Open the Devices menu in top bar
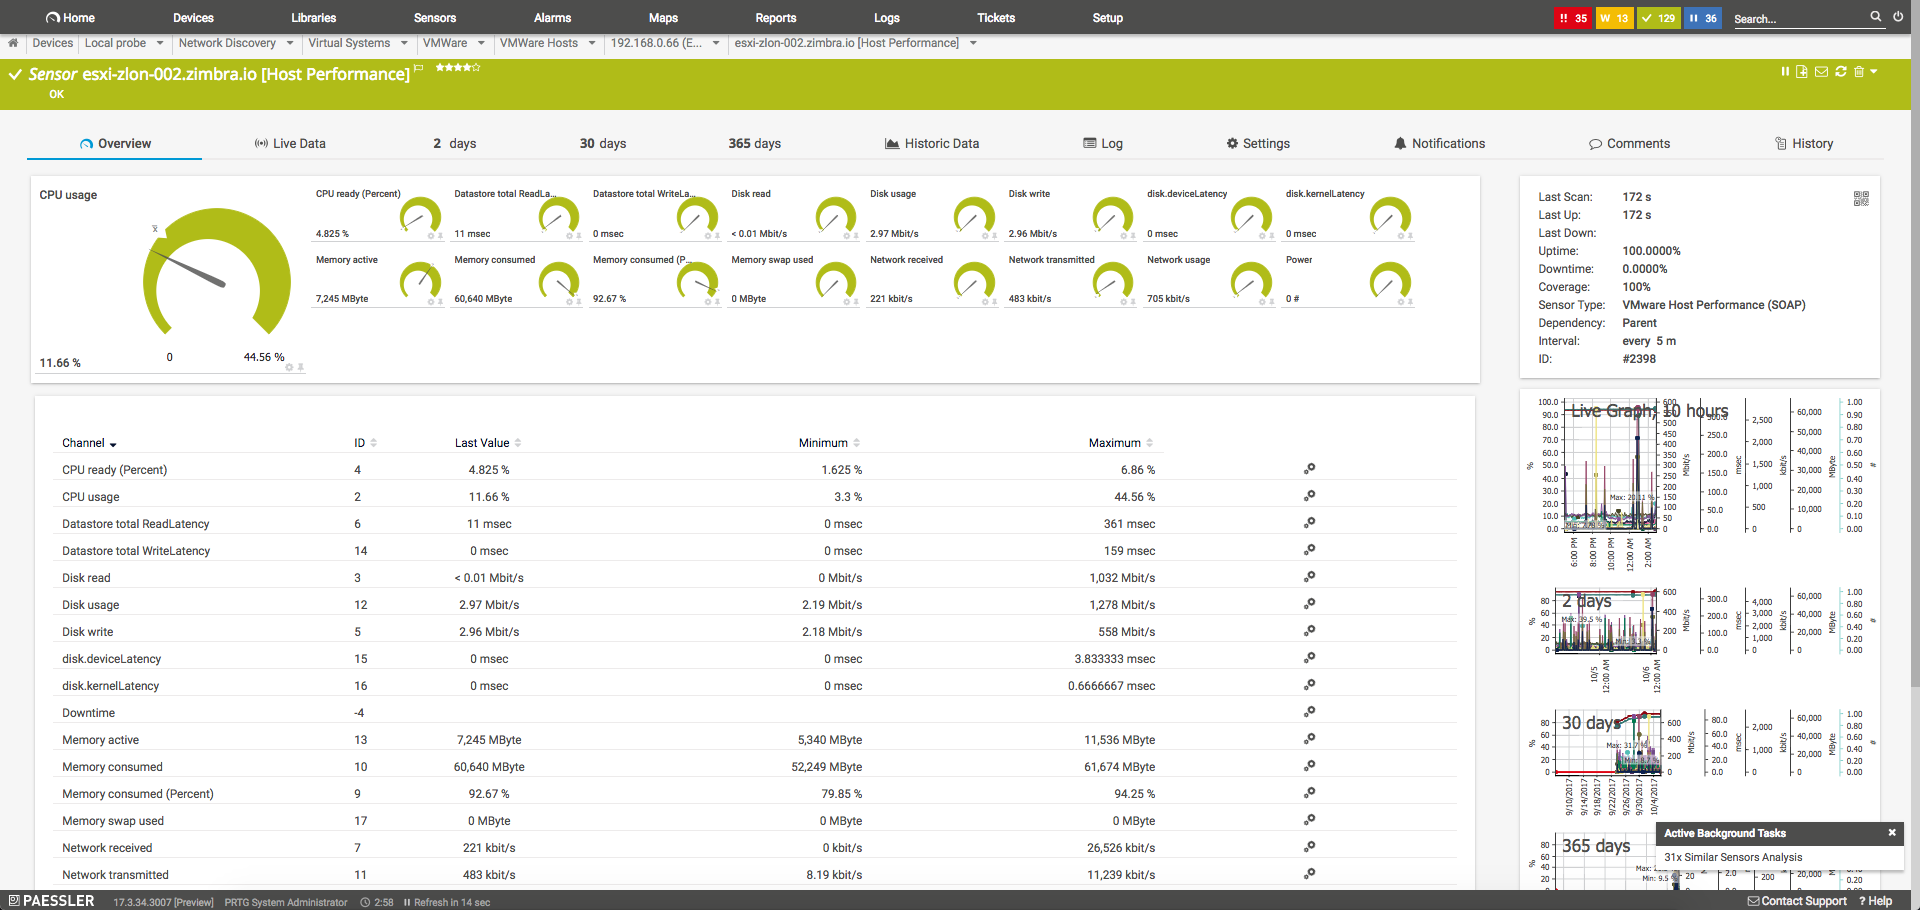This screenshot has height=910, width=1920. point(193,18)
